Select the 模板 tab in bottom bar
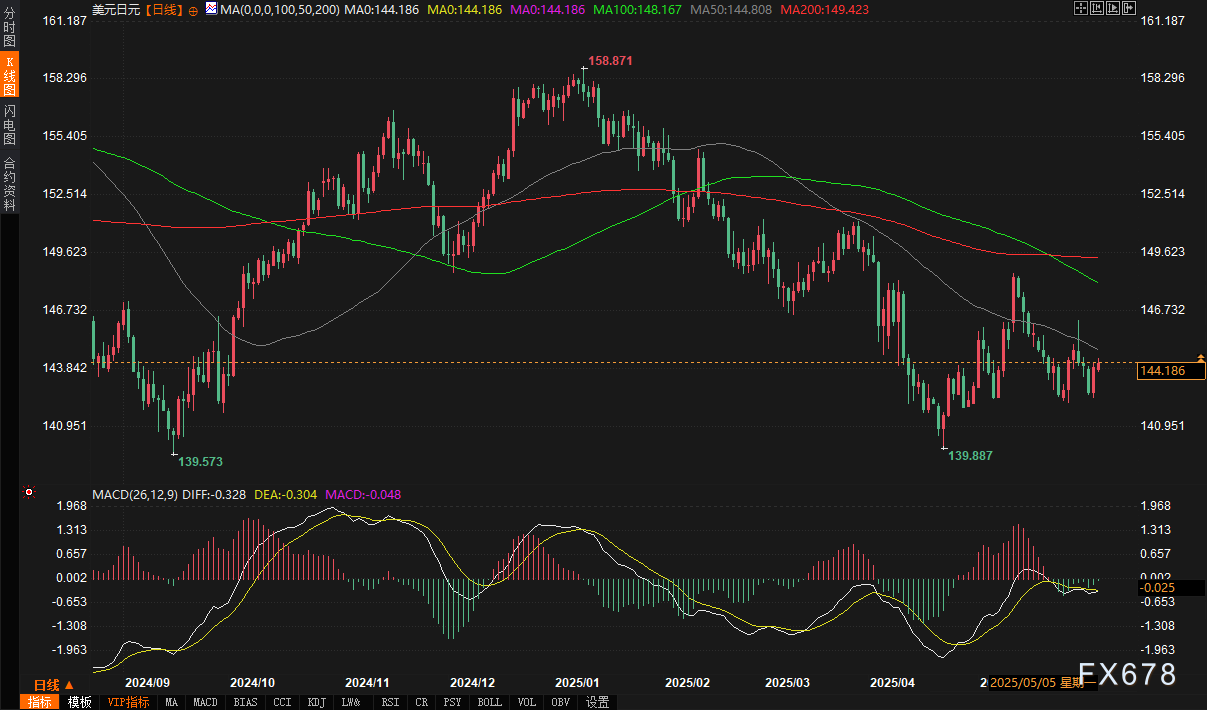Image resolution: width=1207 pixels, height=710 pixels. point(80,702)
